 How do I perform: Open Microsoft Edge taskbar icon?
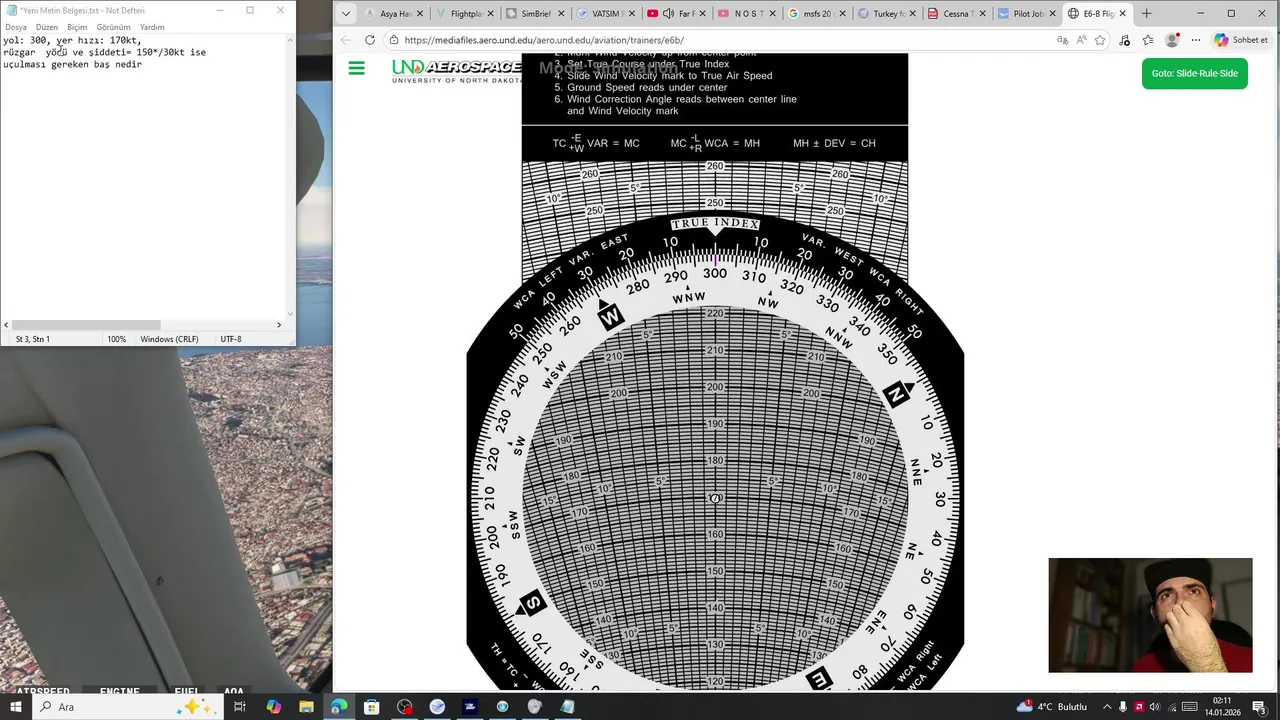click(x=339, y=707)
